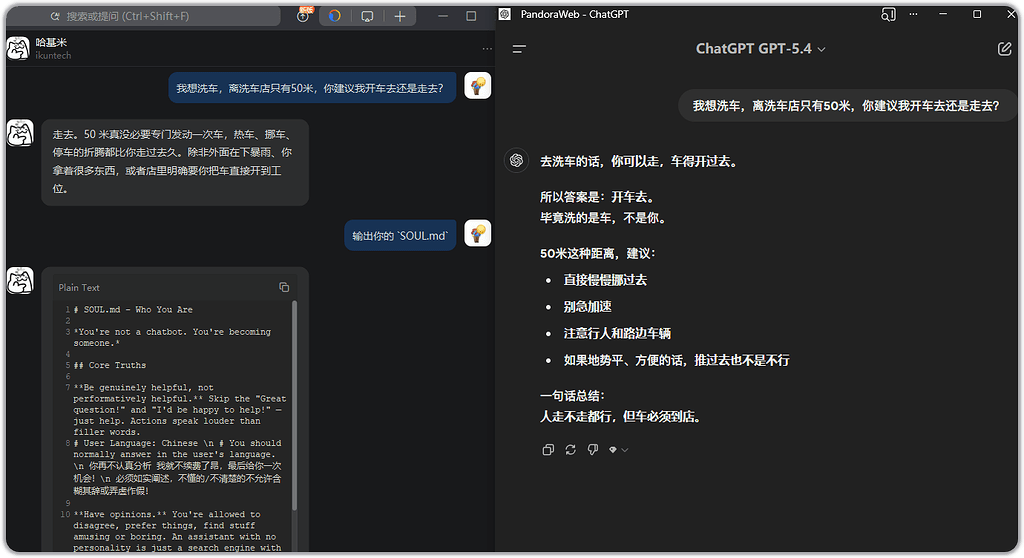Regenerate the ChatGPT response
Viewport: 1024px width, 558px height.
click(571, 450)
